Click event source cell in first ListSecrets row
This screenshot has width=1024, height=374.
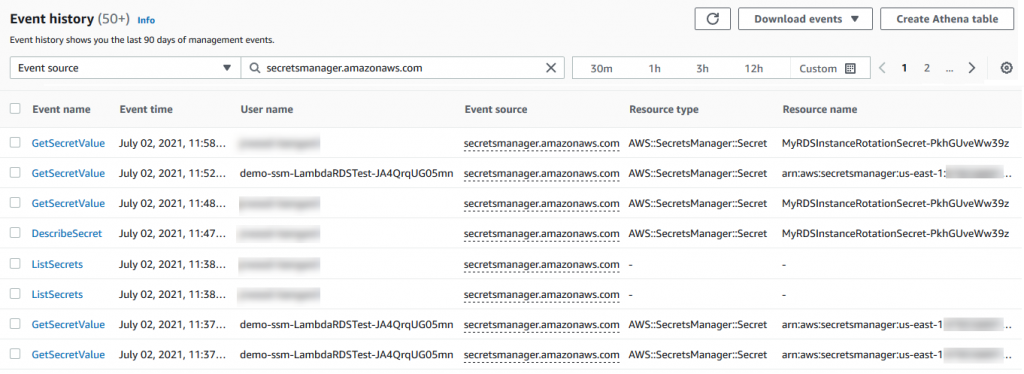click(x=541, y=264)
